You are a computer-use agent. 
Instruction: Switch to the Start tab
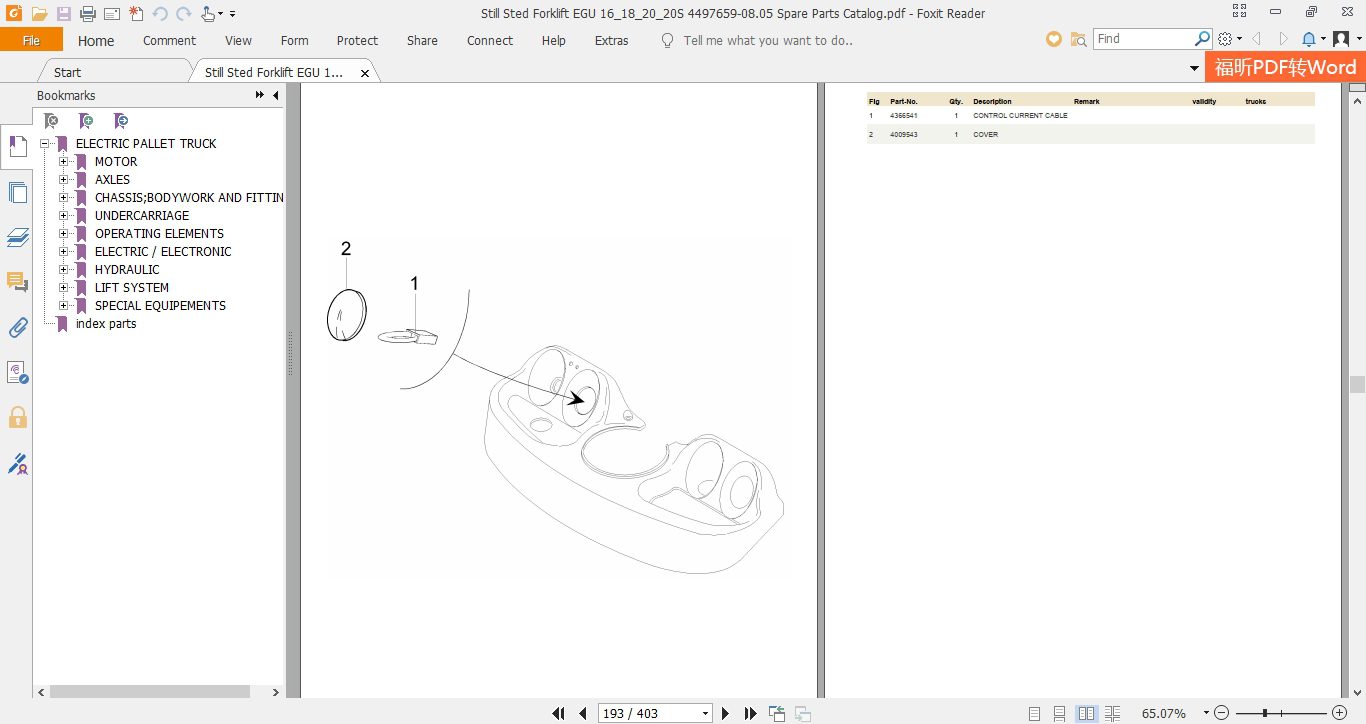[68, 72]
